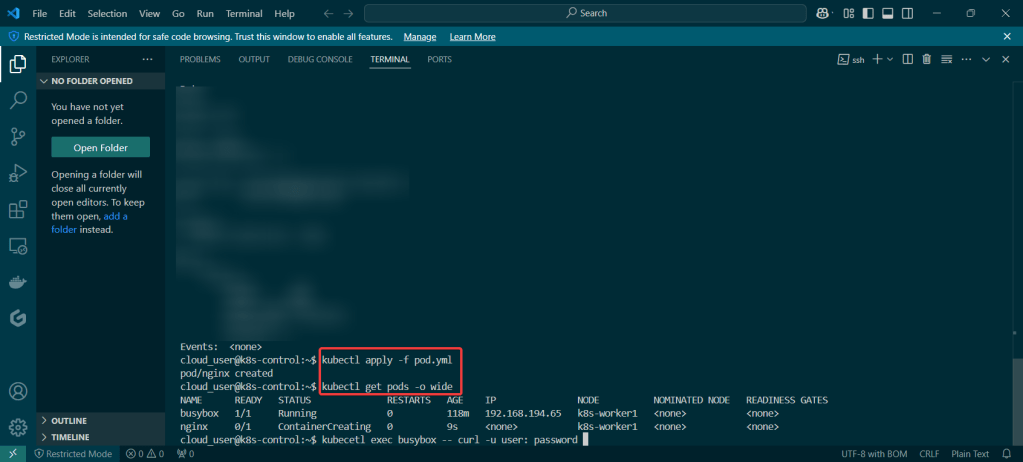
Task: Open the Extensions view
Action: [x=18, y=210]
